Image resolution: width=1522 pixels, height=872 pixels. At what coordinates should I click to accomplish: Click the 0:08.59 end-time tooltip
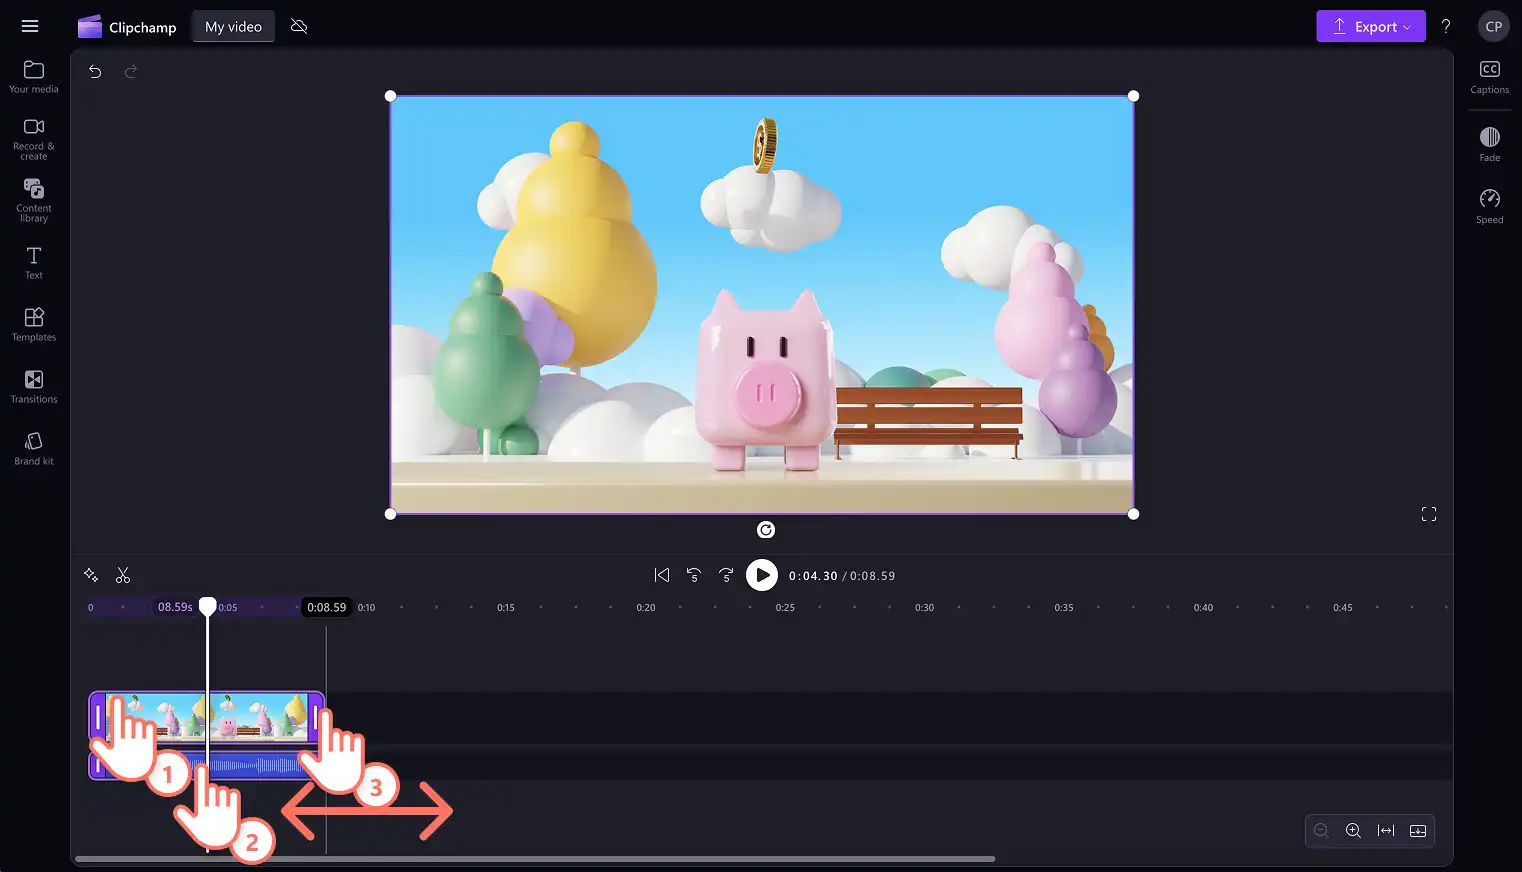click(x=327, y=607)
